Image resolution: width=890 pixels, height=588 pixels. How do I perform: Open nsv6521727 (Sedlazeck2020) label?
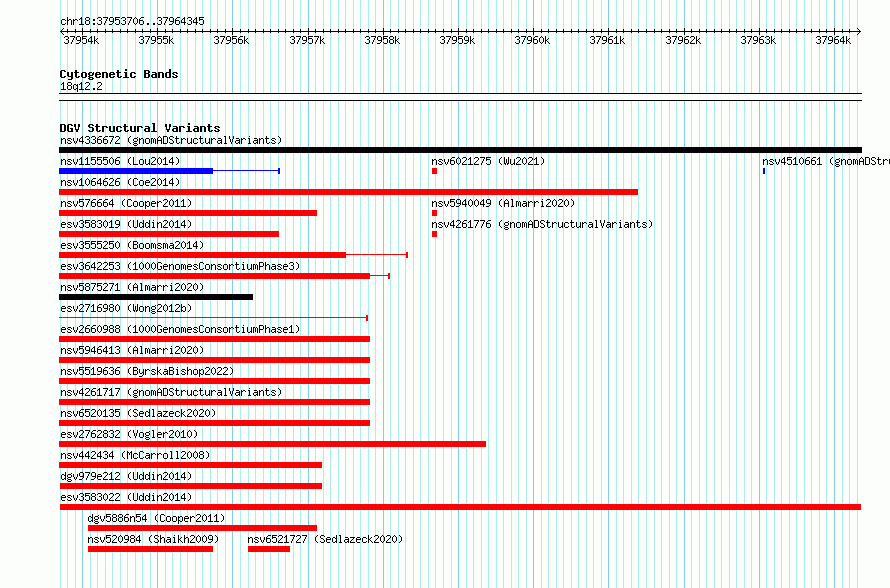pyautogui.click(x=325, y=539)
